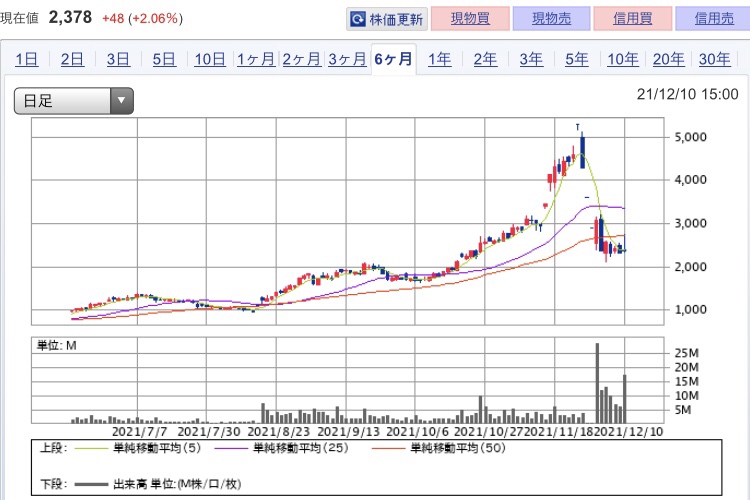Click the tallest volume bar near 2021/11/18
750x500 pixels.
(x=597, y=383)
